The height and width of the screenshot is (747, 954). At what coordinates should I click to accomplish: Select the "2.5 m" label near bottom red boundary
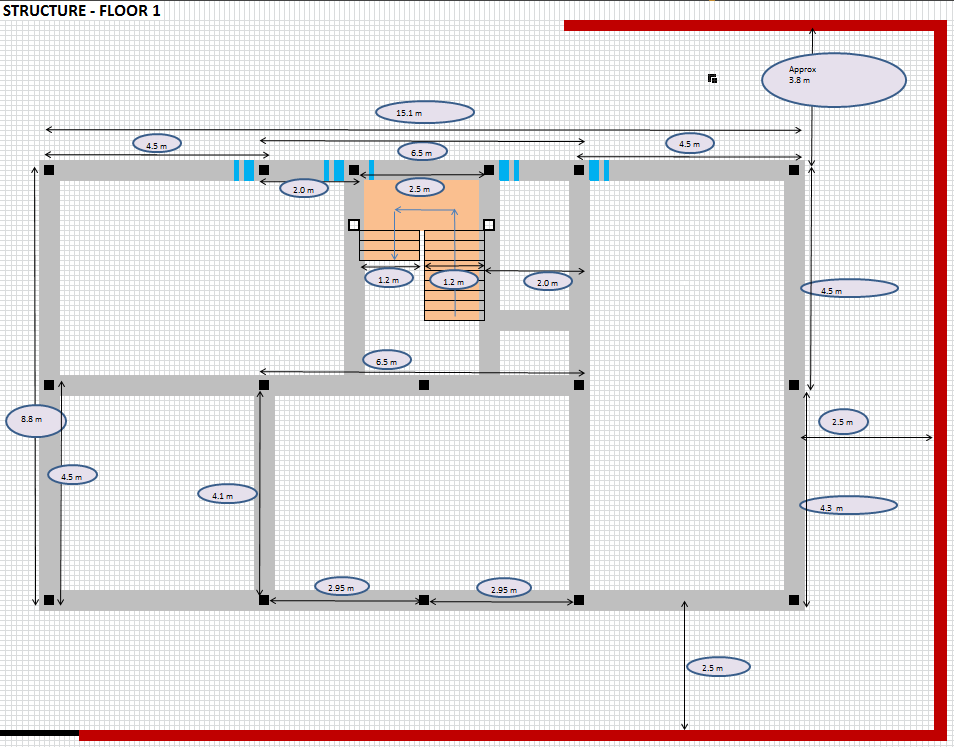719,667
